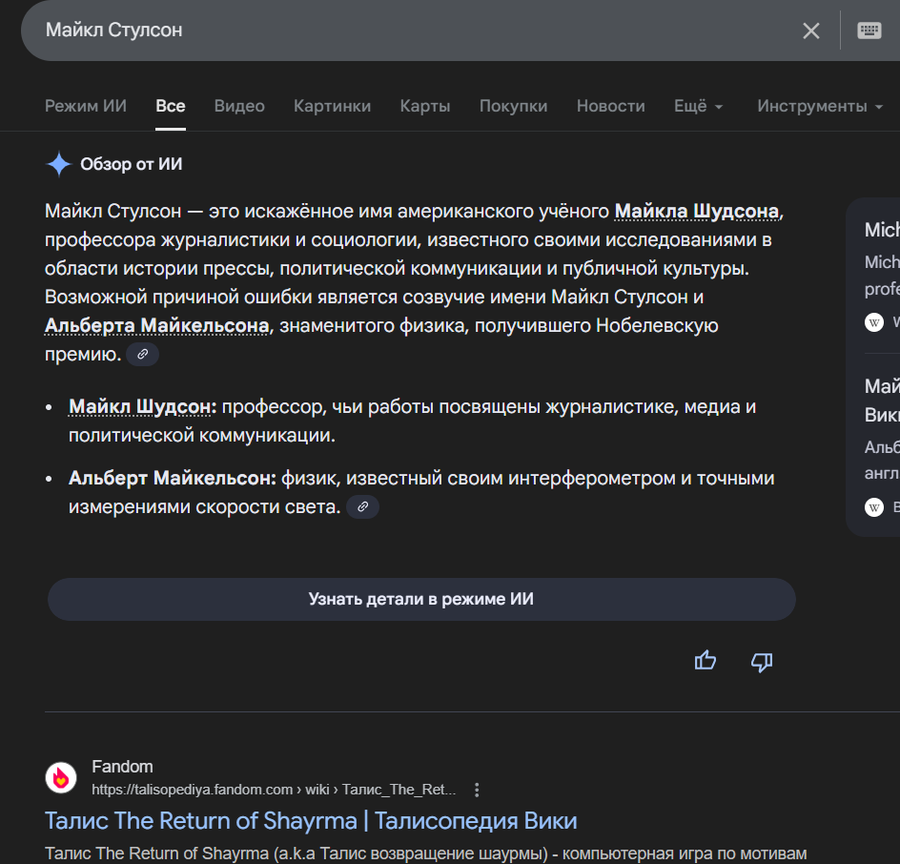Image resolution: width=900 pixels, height=864 pixels.
Task: Click the 'Альберта Майкельсона' underlined link
Action: tap(157, 326)
